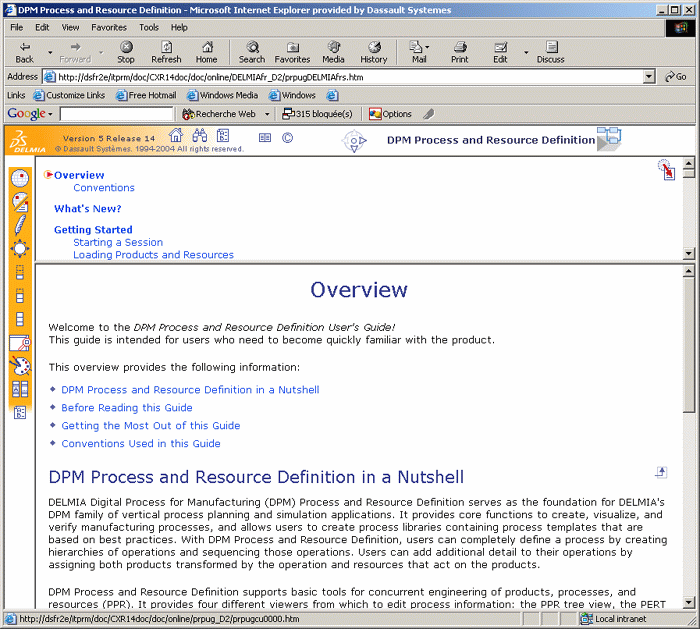700x629 pixels.
Task: Click the window with magnifier sidebar icon
Action: (20, 343)
